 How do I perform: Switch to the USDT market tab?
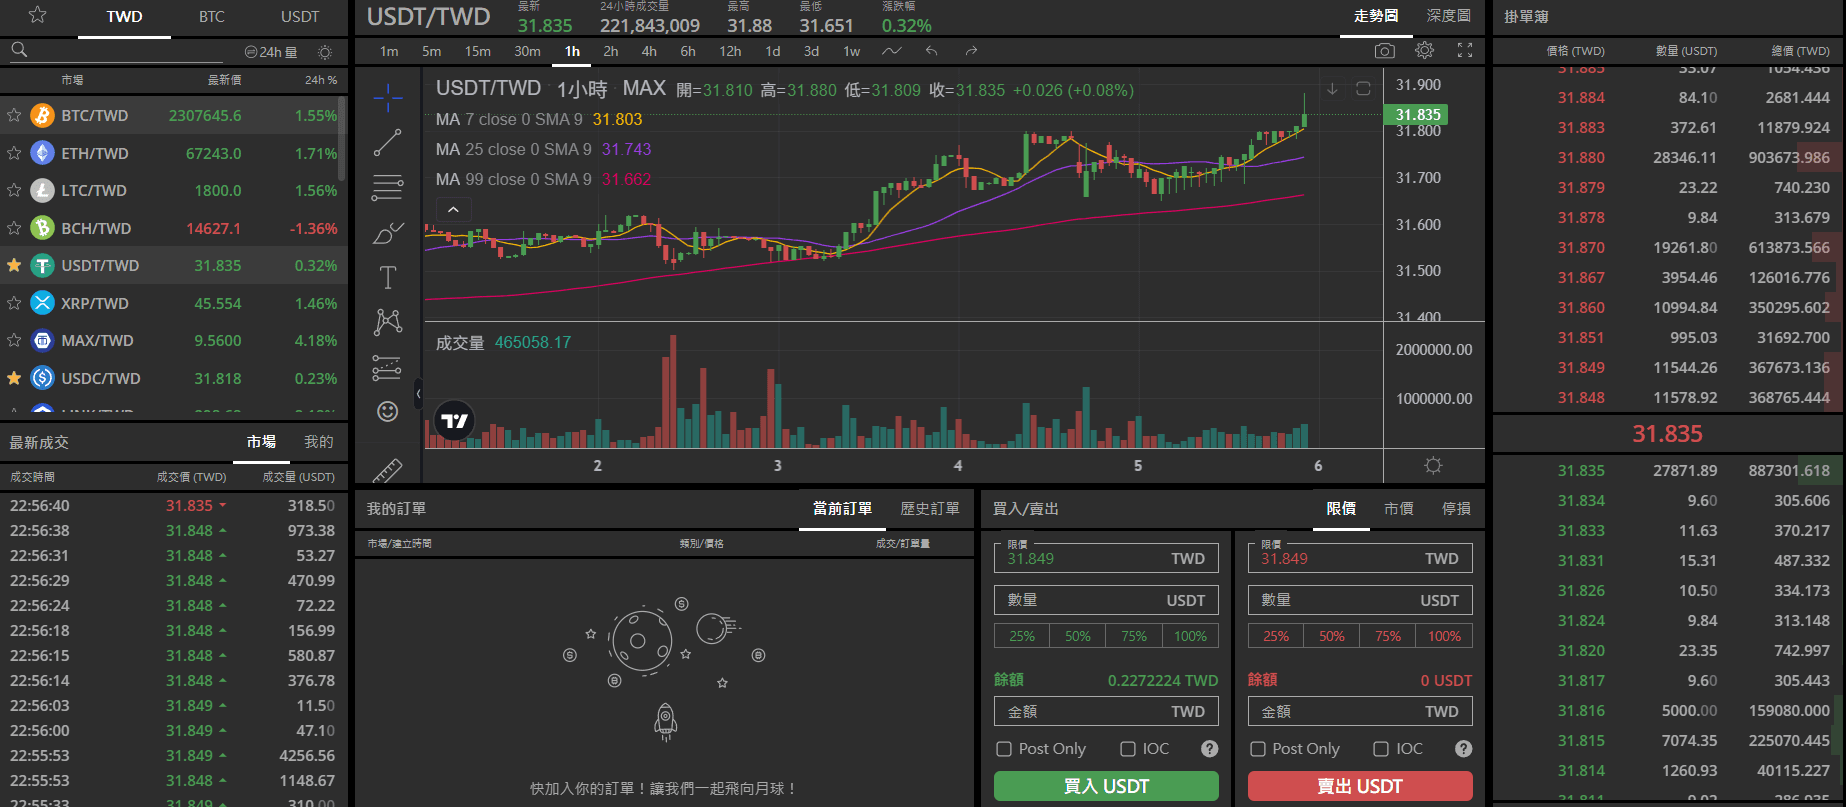pyautogui.click(x=300, y=17)
